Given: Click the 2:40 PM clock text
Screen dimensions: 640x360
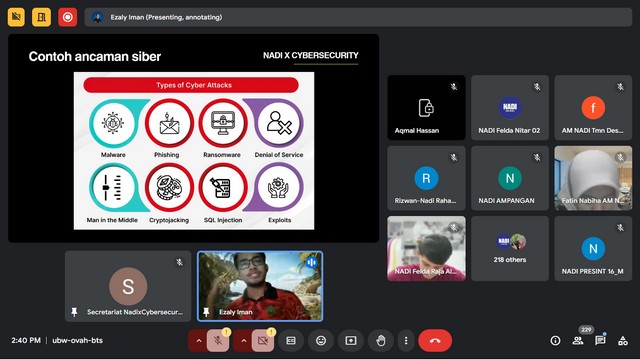Looking at the screenshot, I should click(26, 340).
